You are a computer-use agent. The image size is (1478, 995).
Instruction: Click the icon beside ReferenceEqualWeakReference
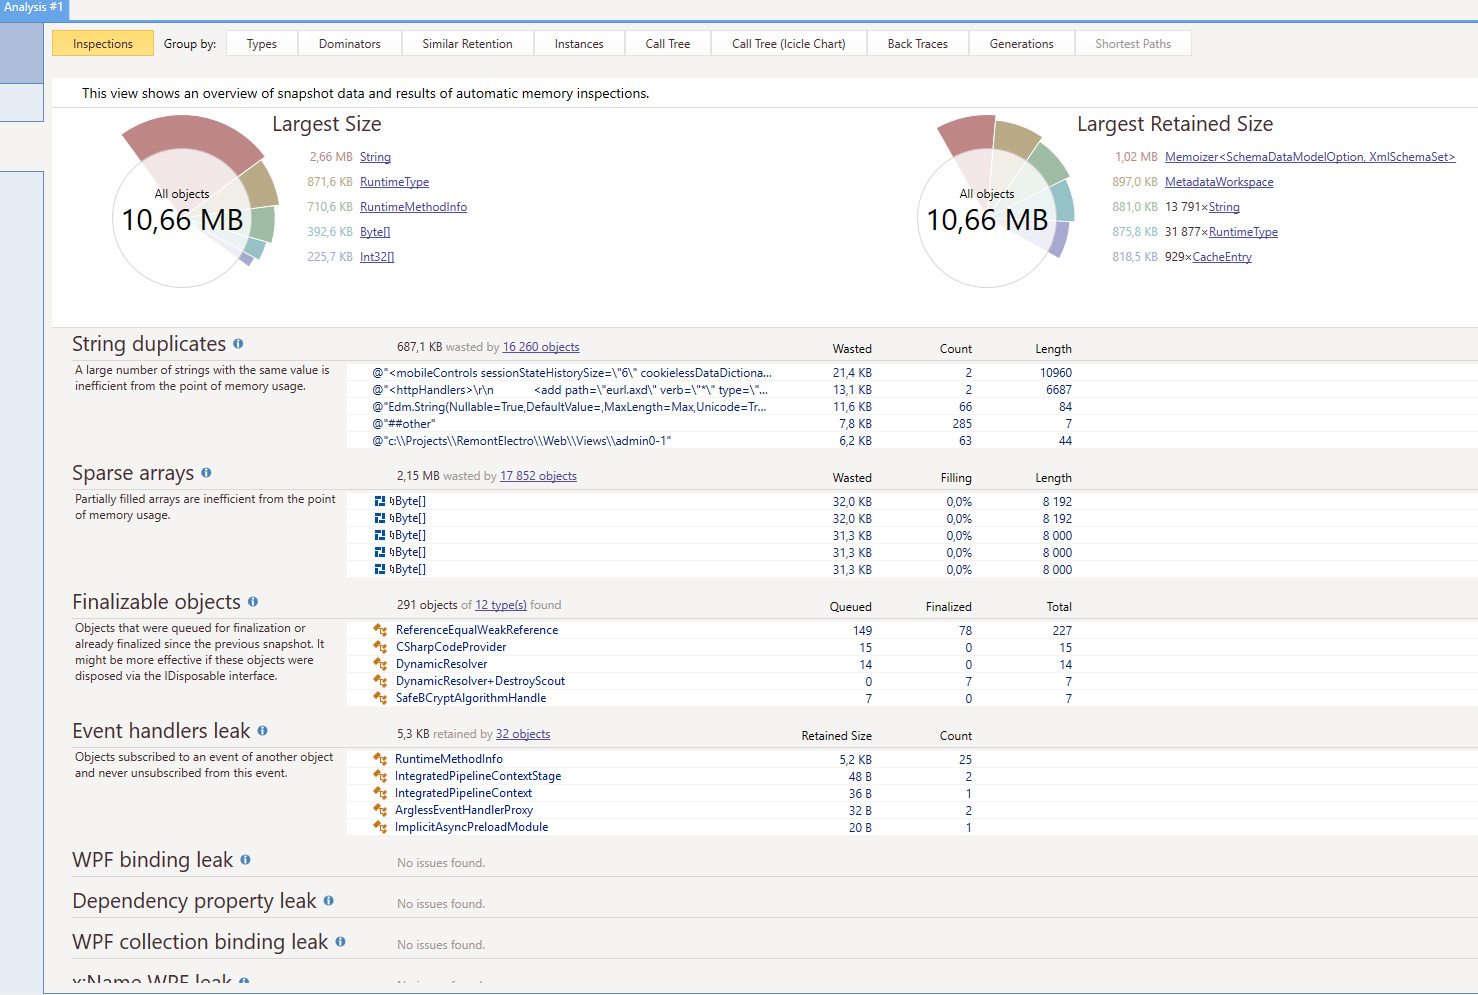coord(380,630)
